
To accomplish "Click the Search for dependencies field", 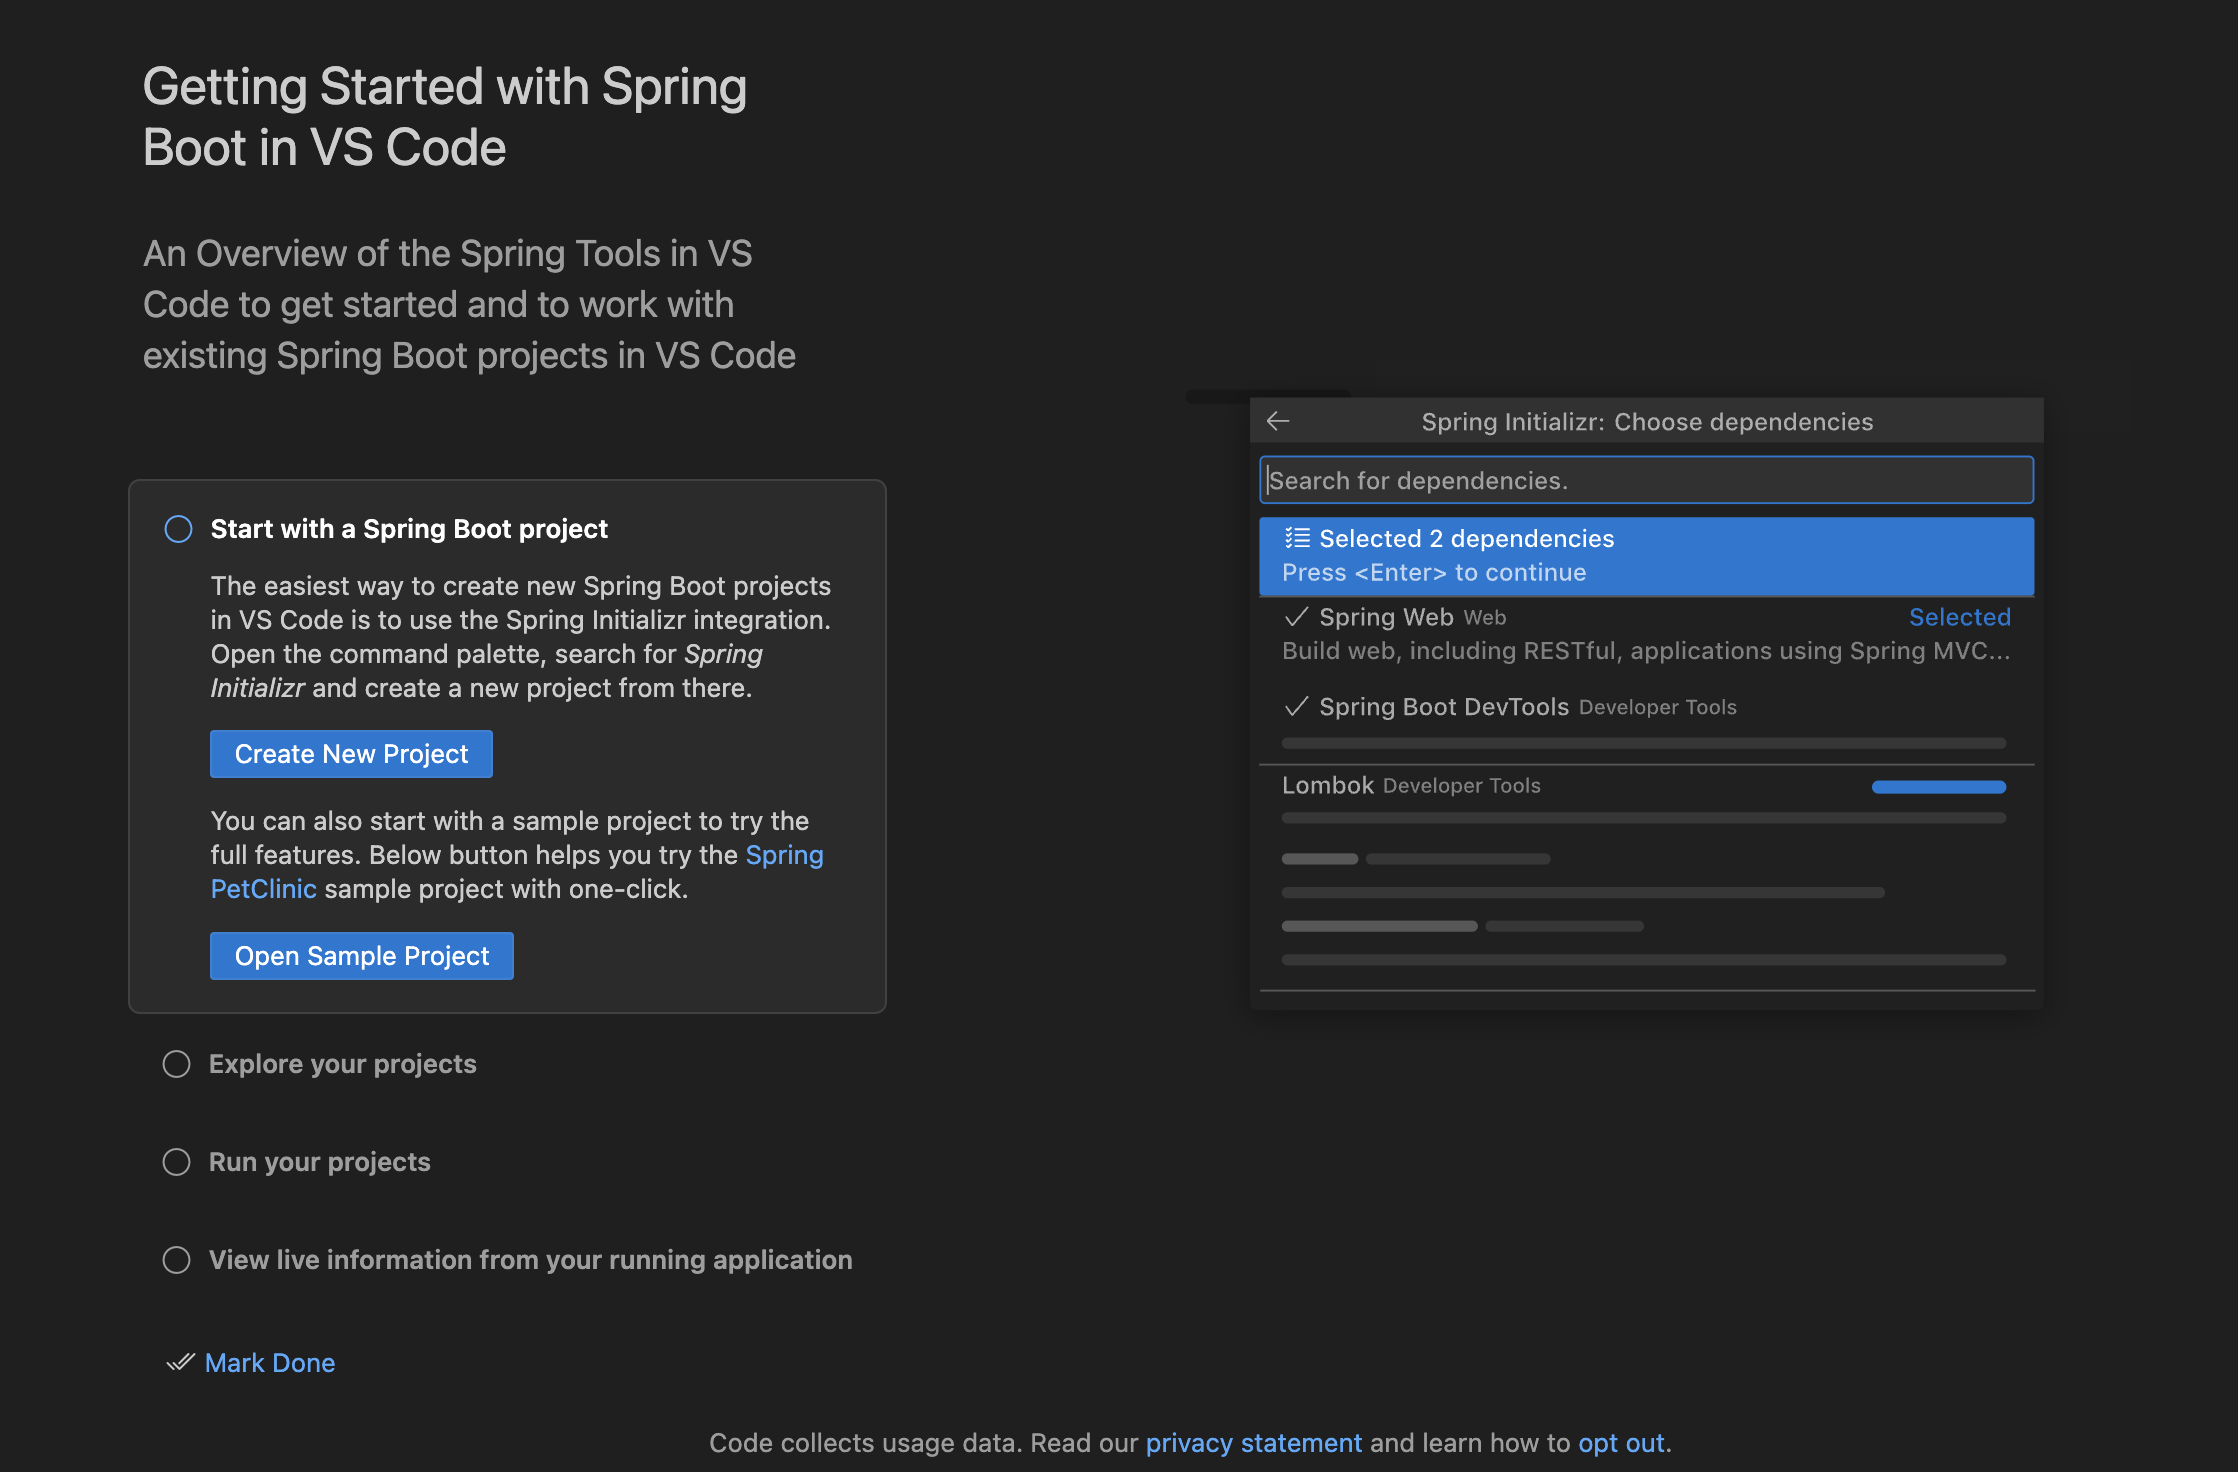I will click(x=1646, y=480).
